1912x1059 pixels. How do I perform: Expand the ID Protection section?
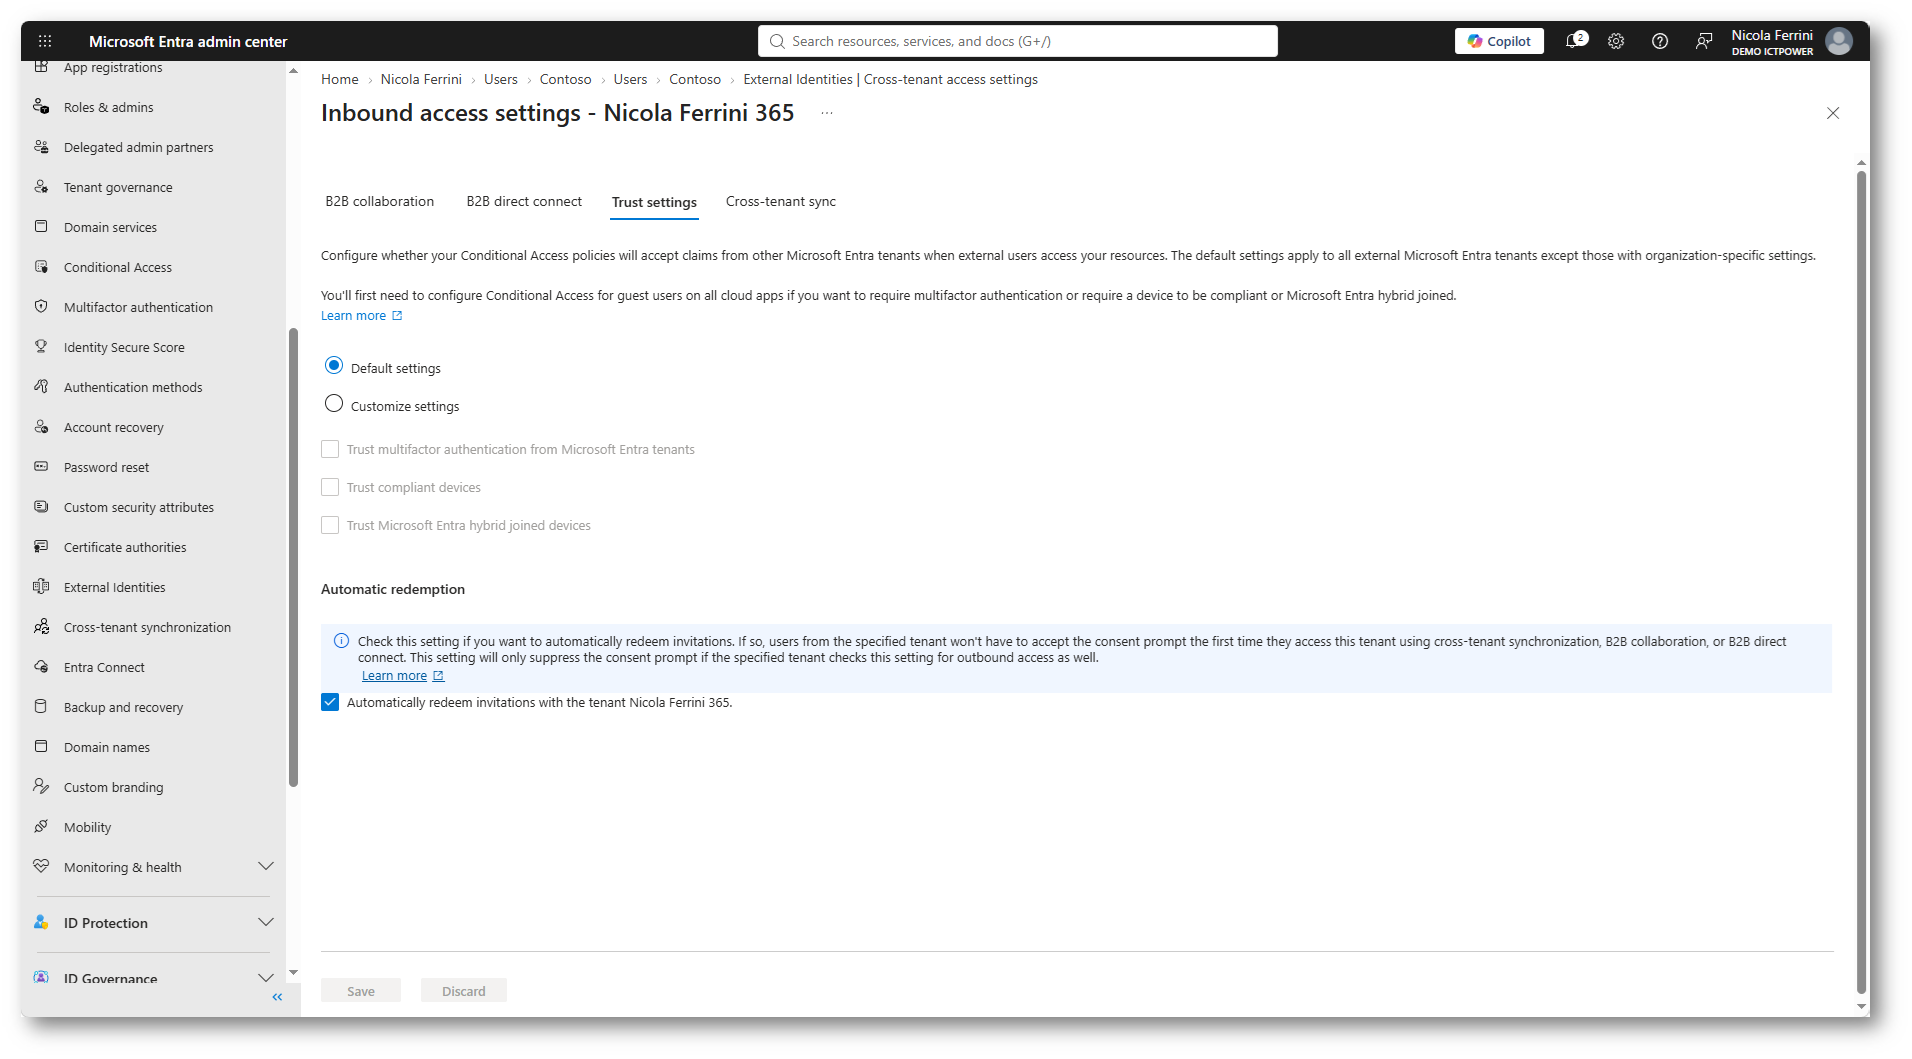click(x=266, y=922)
